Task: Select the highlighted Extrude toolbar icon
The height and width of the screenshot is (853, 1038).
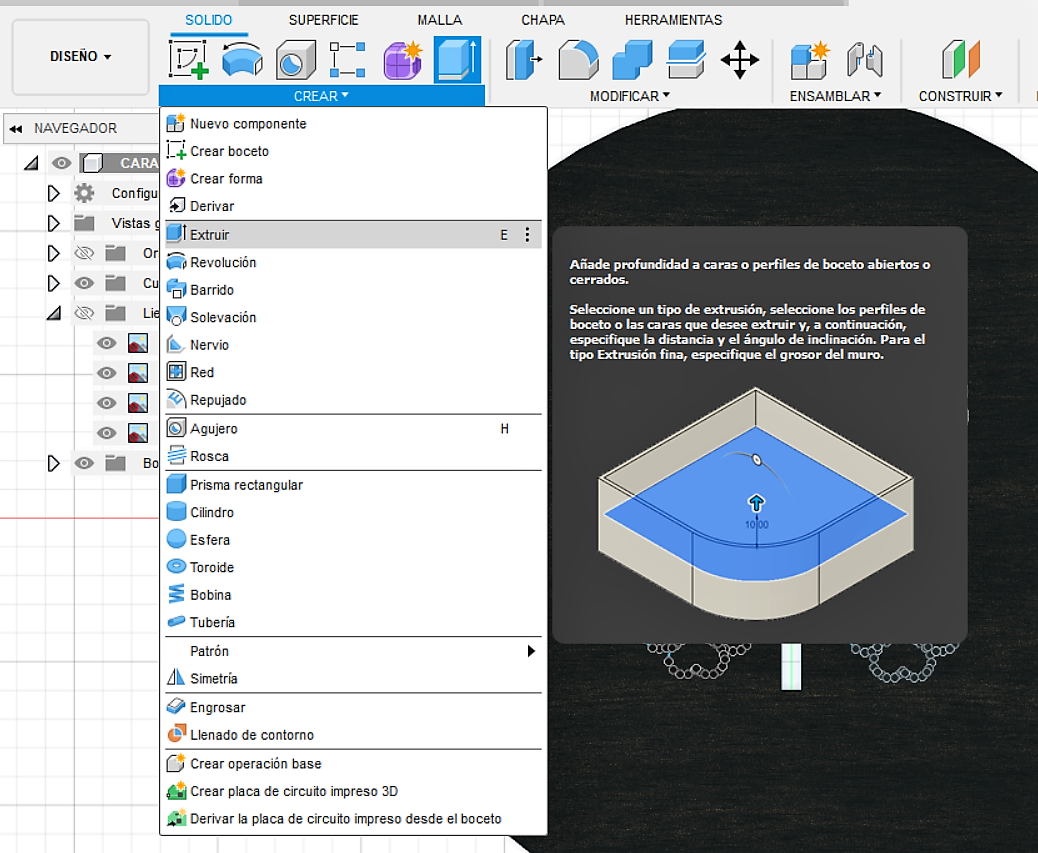Action: (x=457, y=60)
